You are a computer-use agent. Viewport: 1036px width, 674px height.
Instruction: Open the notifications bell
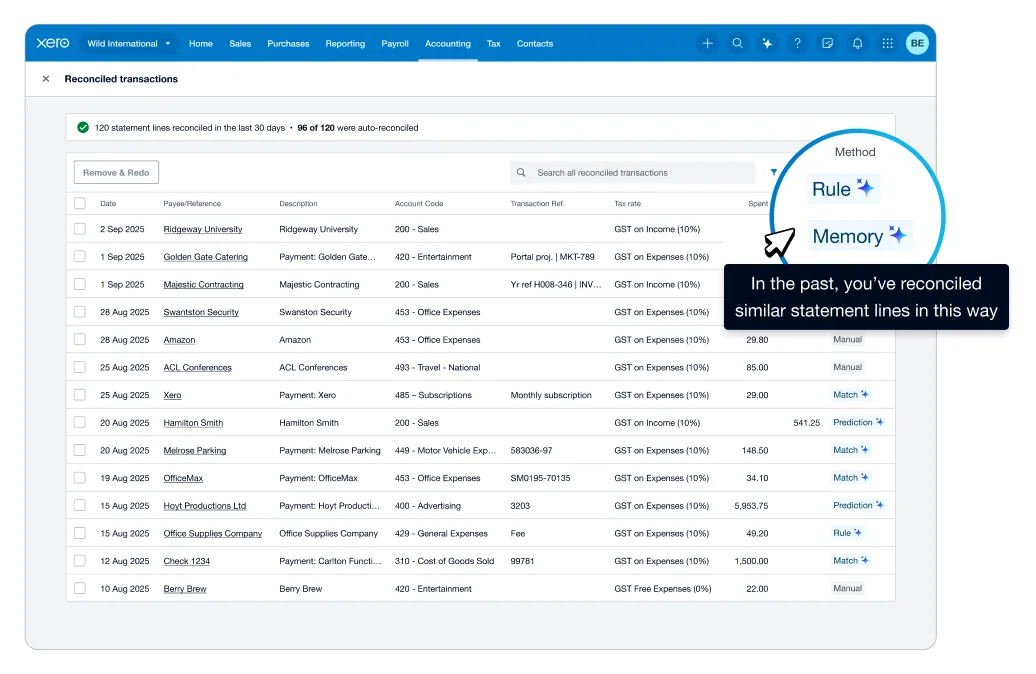858,43
